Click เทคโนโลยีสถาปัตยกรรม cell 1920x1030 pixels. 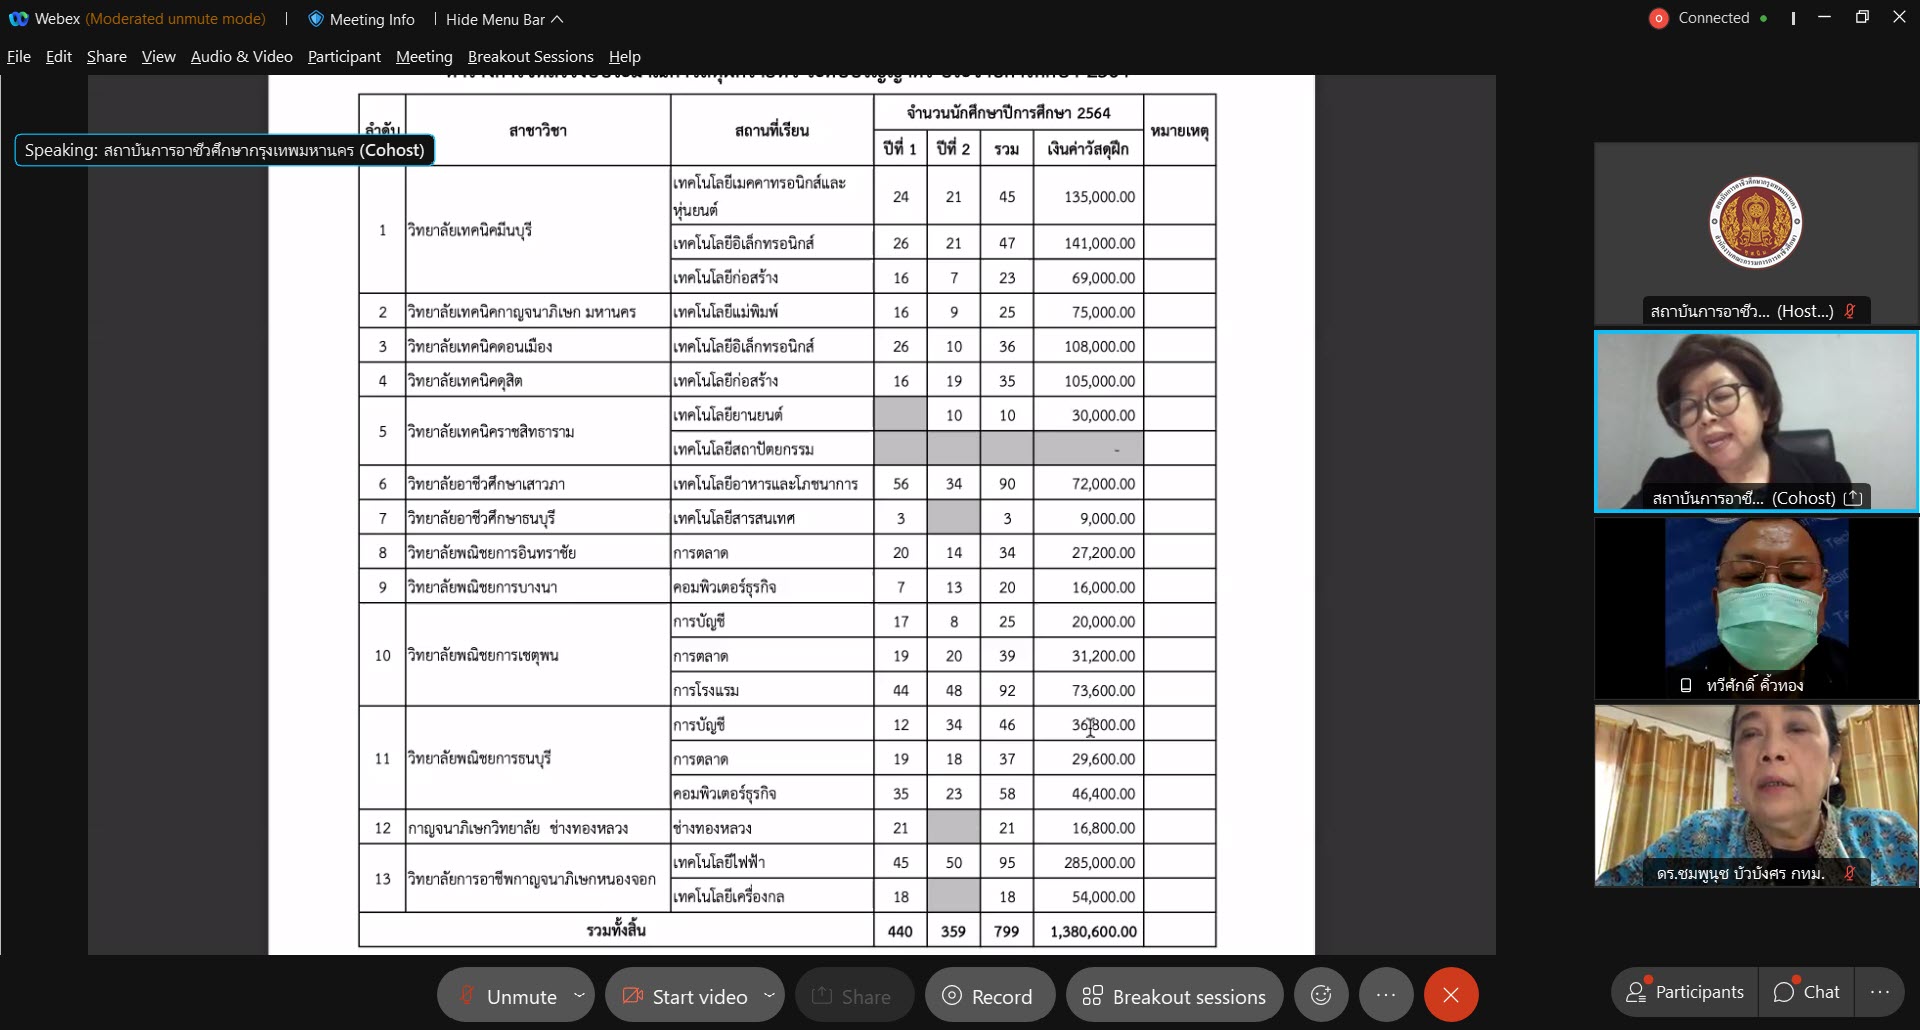tap(772, 449)
